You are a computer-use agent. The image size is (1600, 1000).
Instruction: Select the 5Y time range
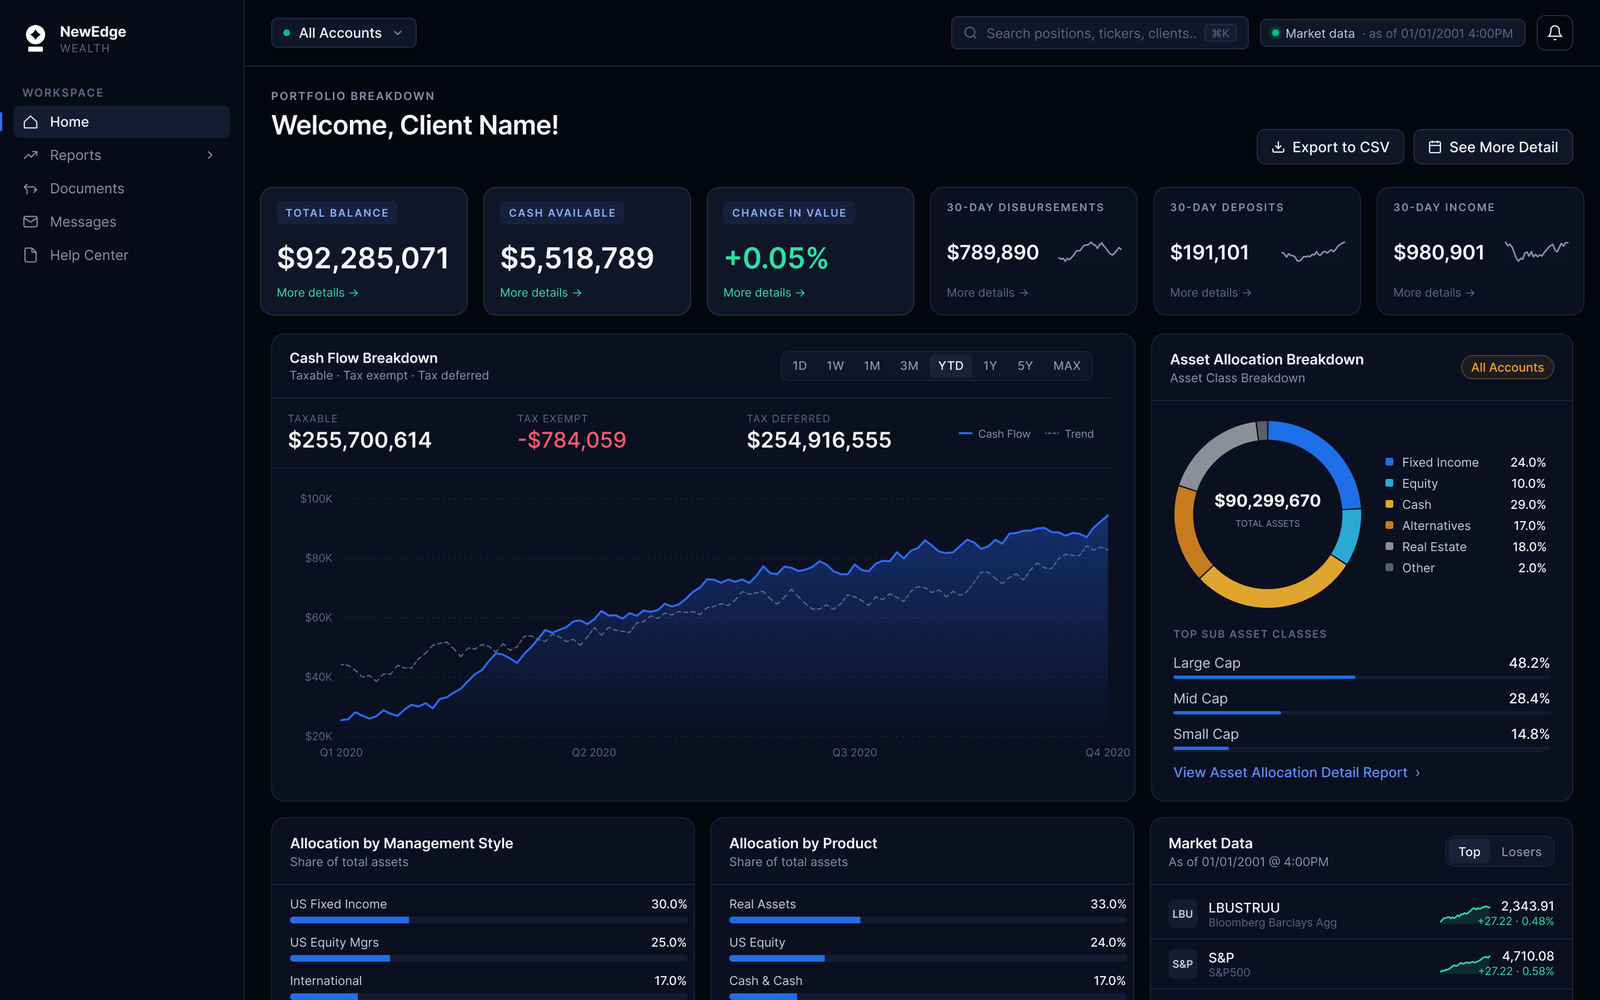click(x=1025, y=366)
